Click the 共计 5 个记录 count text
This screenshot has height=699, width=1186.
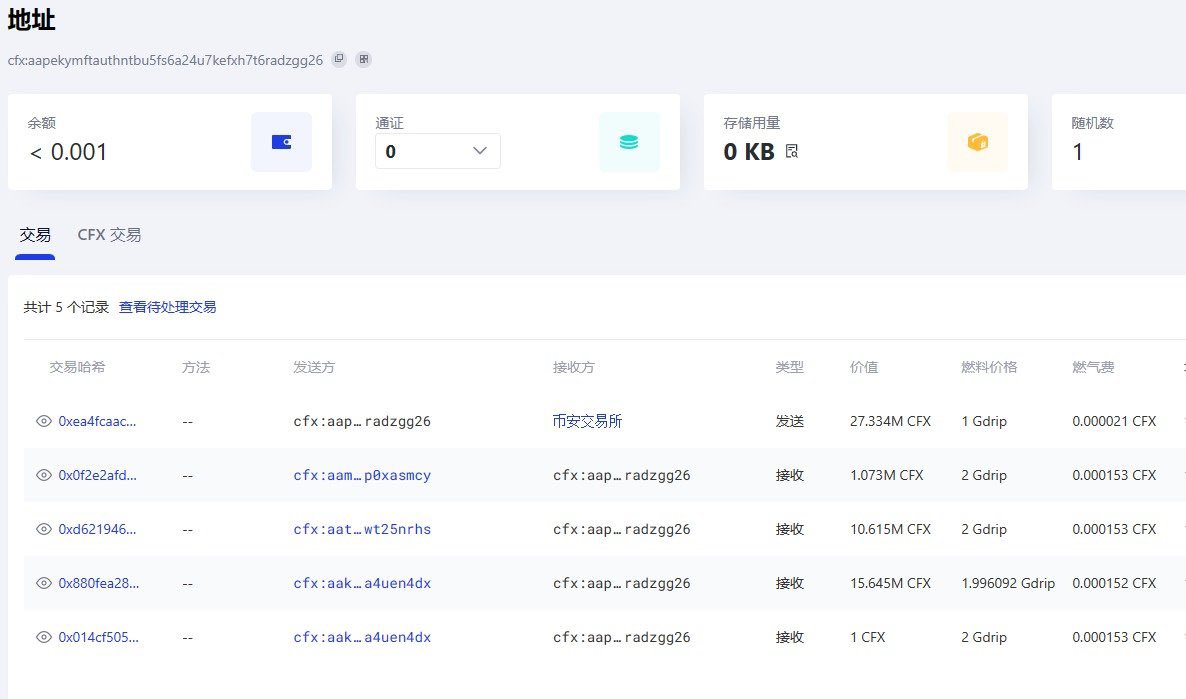(67, 307)
